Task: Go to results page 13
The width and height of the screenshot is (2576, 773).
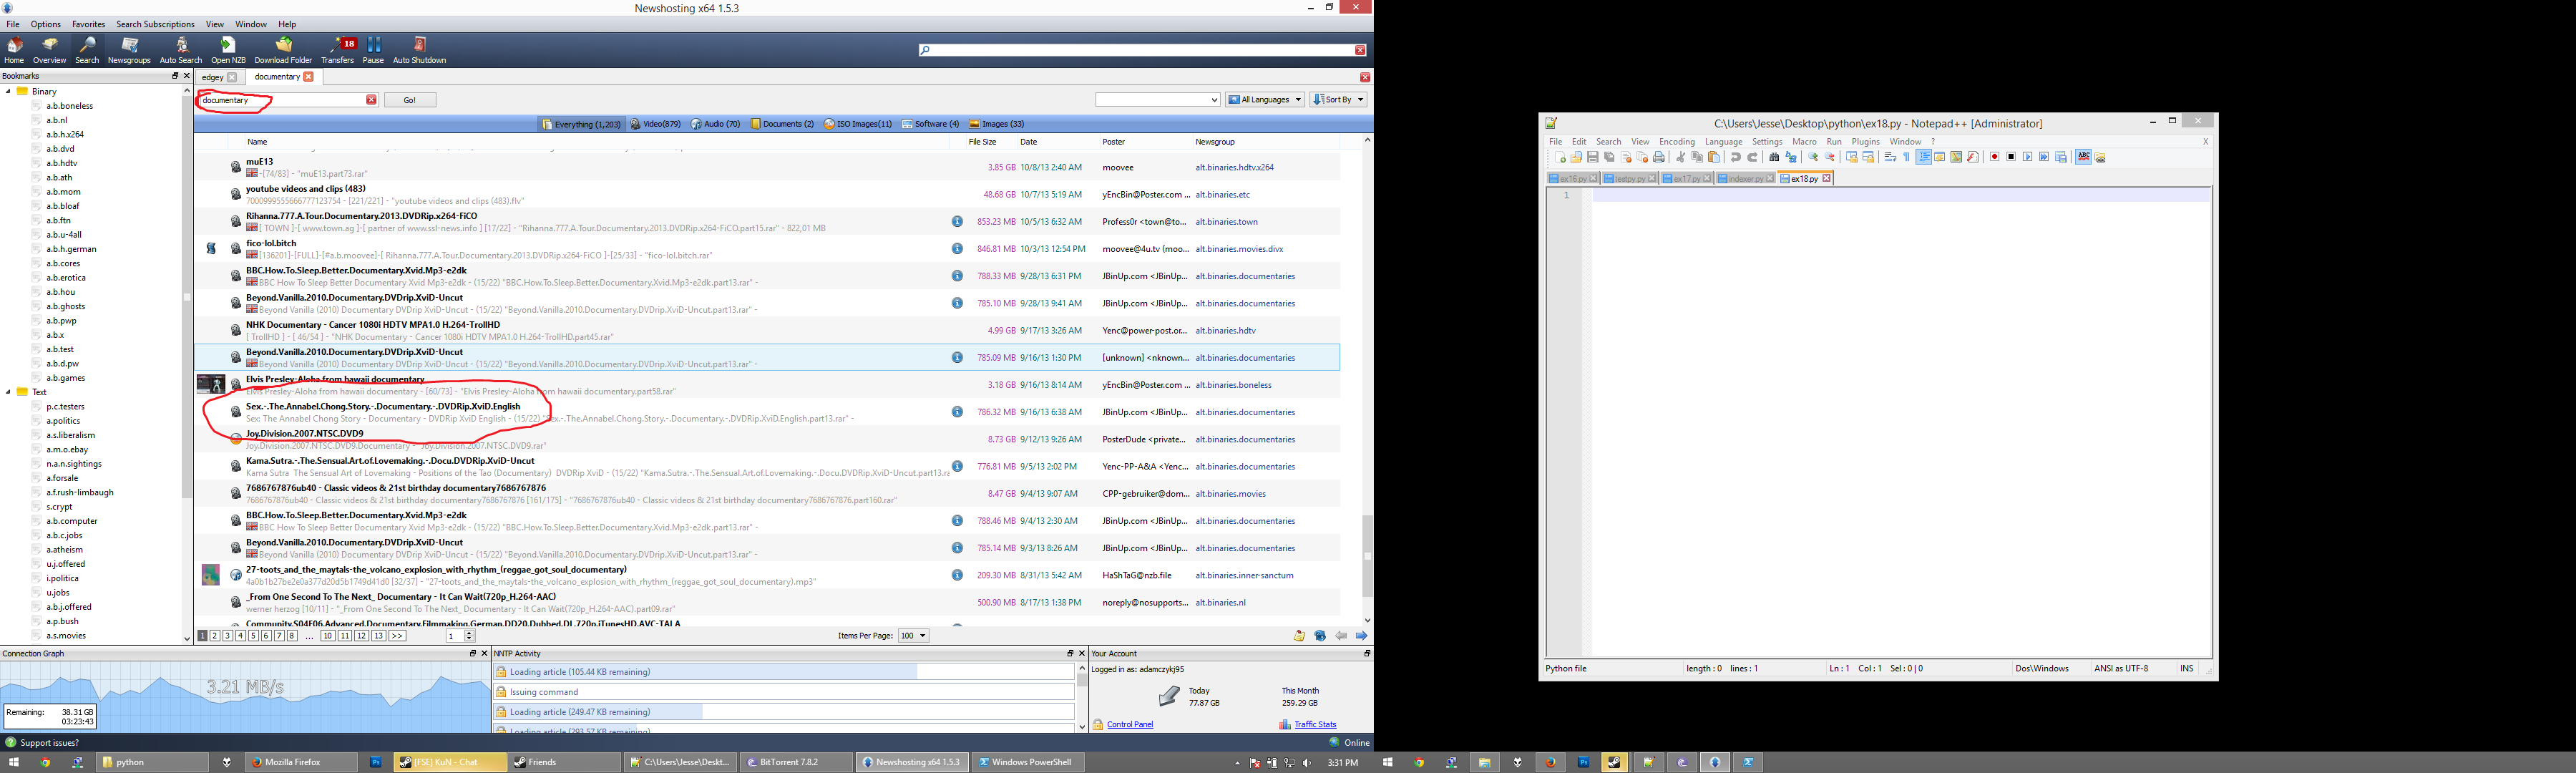Action: tap(378, 636)
